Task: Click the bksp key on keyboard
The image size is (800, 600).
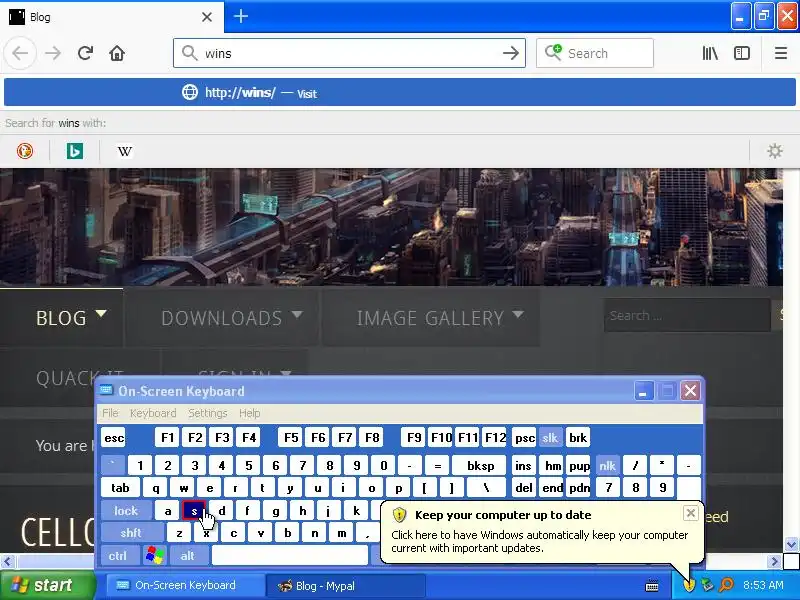Action: pyautogui.click(x=480, y=465)
